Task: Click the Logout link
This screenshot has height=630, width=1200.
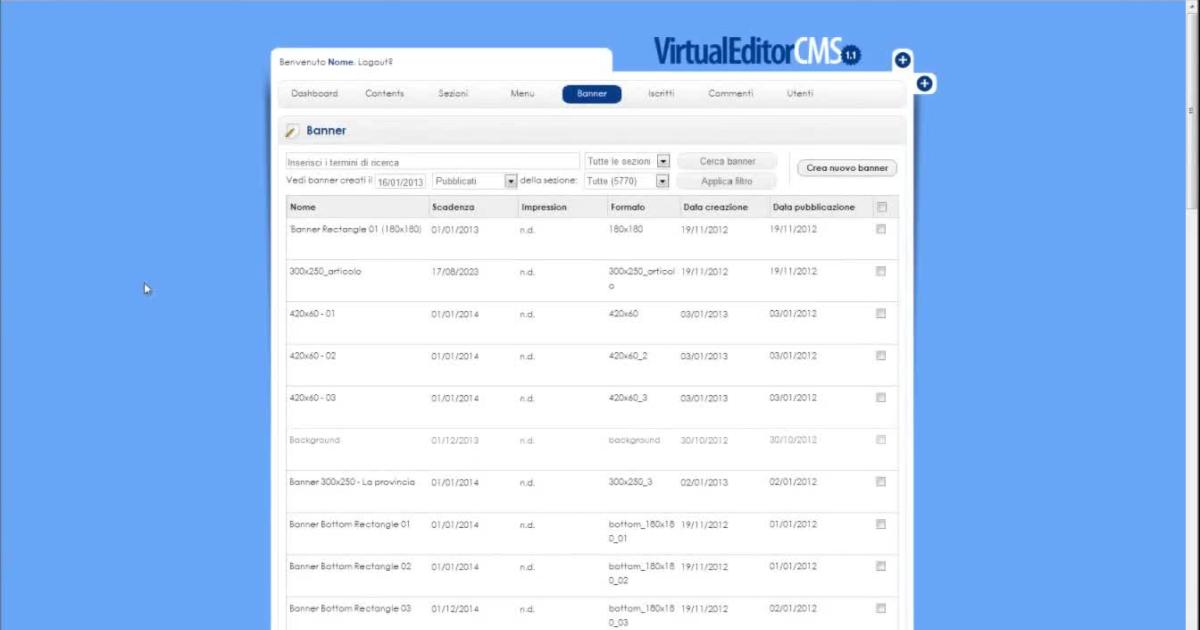Action: click(x=375, y=62)
